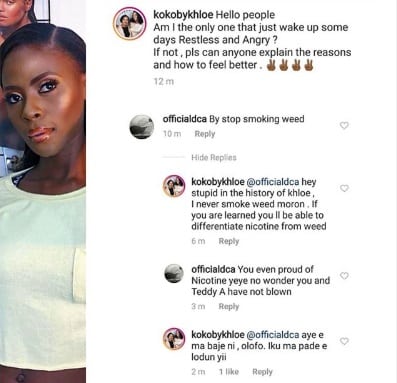Like kokobykhloe's 'hey stupid' reply

coord(344,188)
